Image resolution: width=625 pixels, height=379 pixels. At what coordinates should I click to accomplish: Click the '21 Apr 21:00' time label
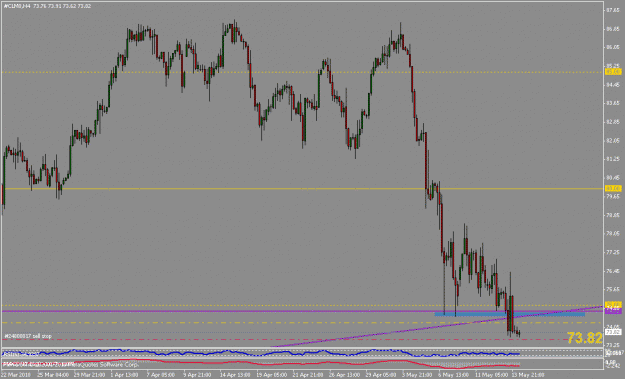click(x=308, y=375)
